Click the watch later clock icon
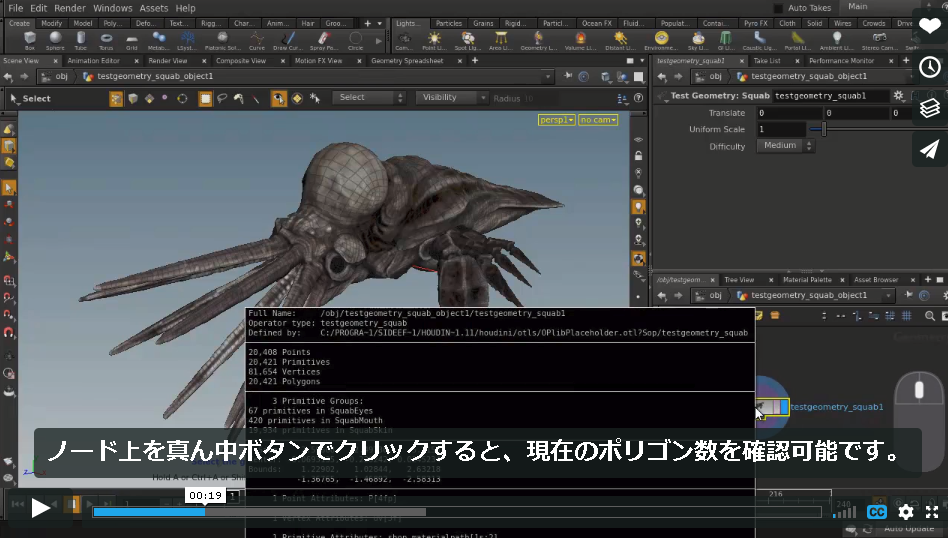The height and width of the screenshot is (538, 948). pyautogui.click(x=930, y=67)
